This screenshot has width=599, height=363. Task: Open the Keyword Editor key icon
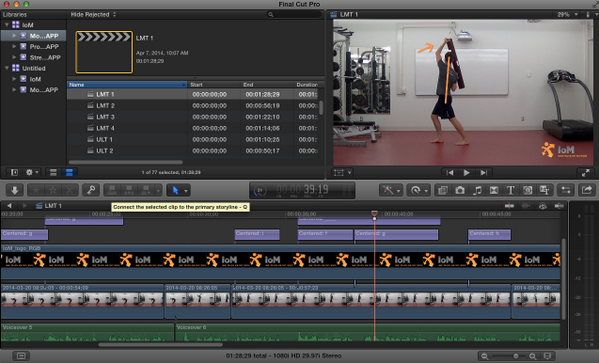click(x=91, y=190)
